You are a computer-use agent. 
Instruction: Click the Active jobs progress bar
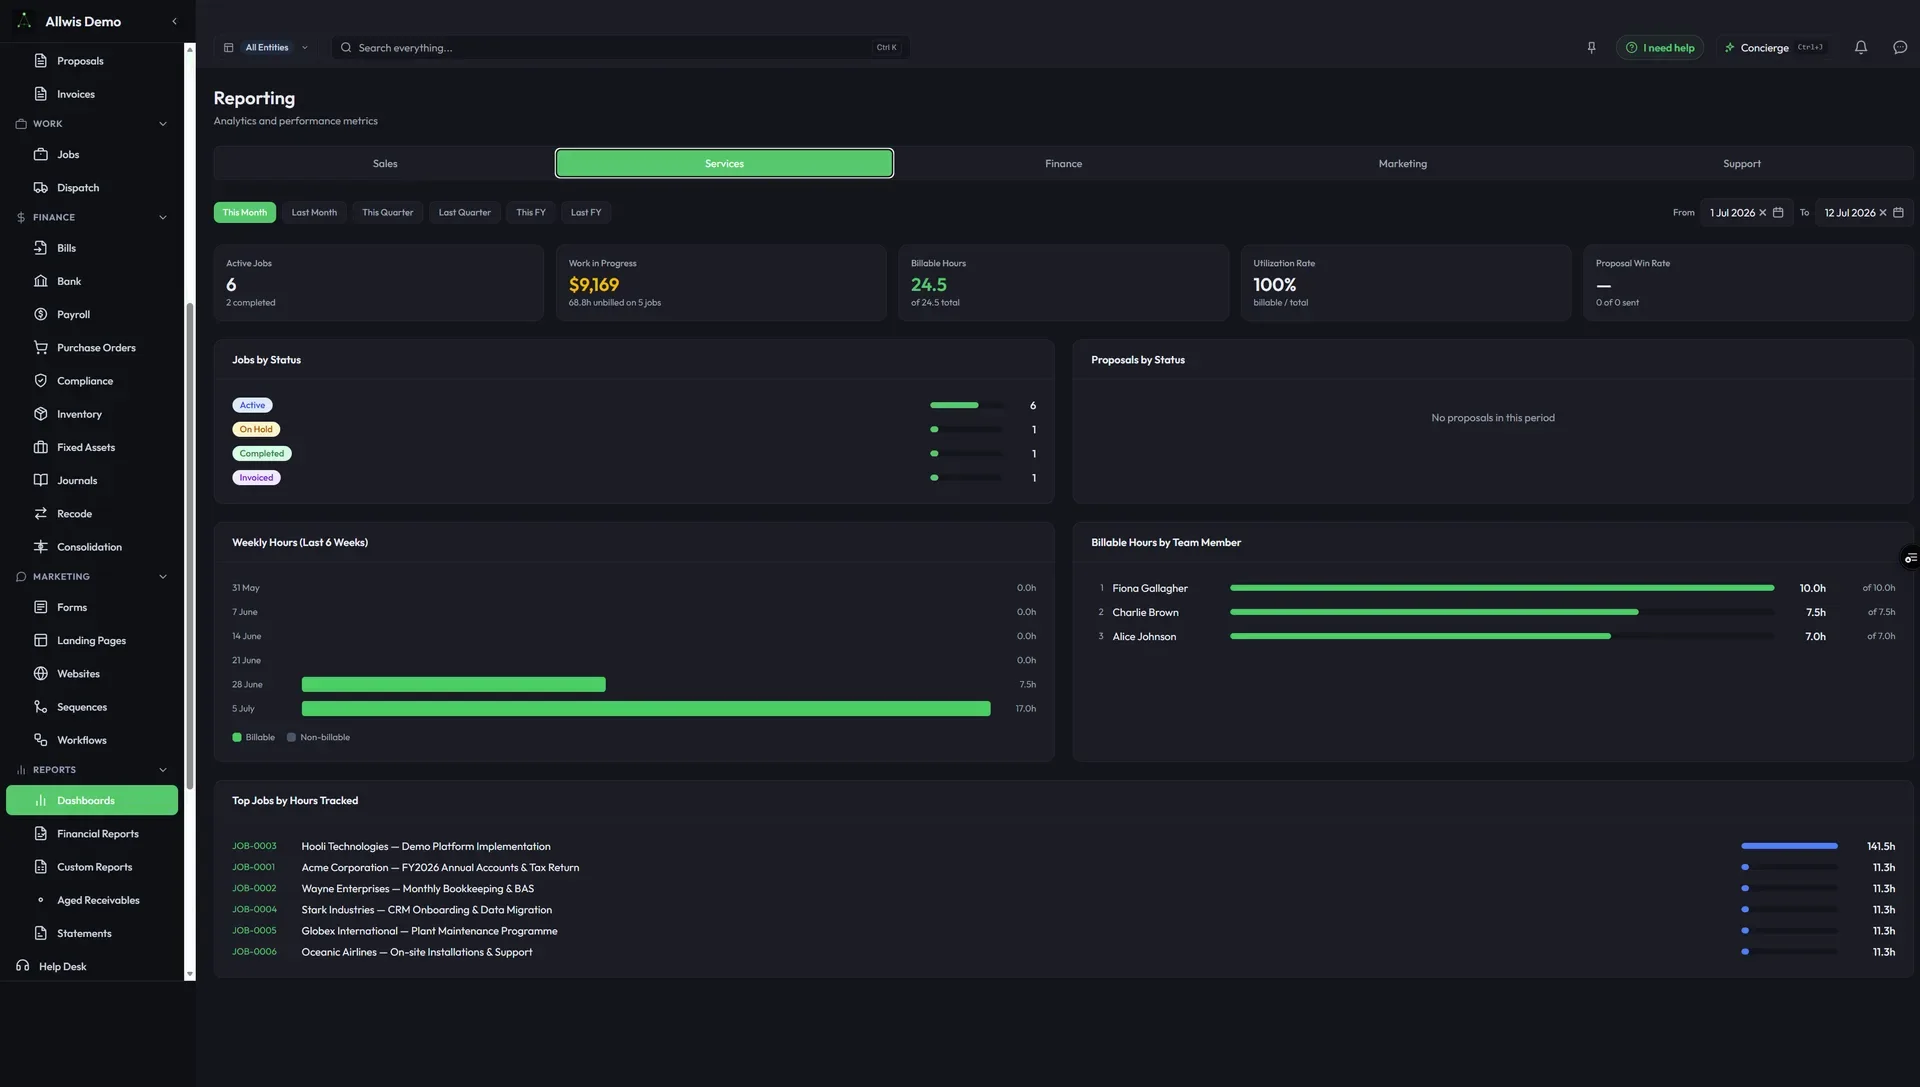click(x=966, y=405)
